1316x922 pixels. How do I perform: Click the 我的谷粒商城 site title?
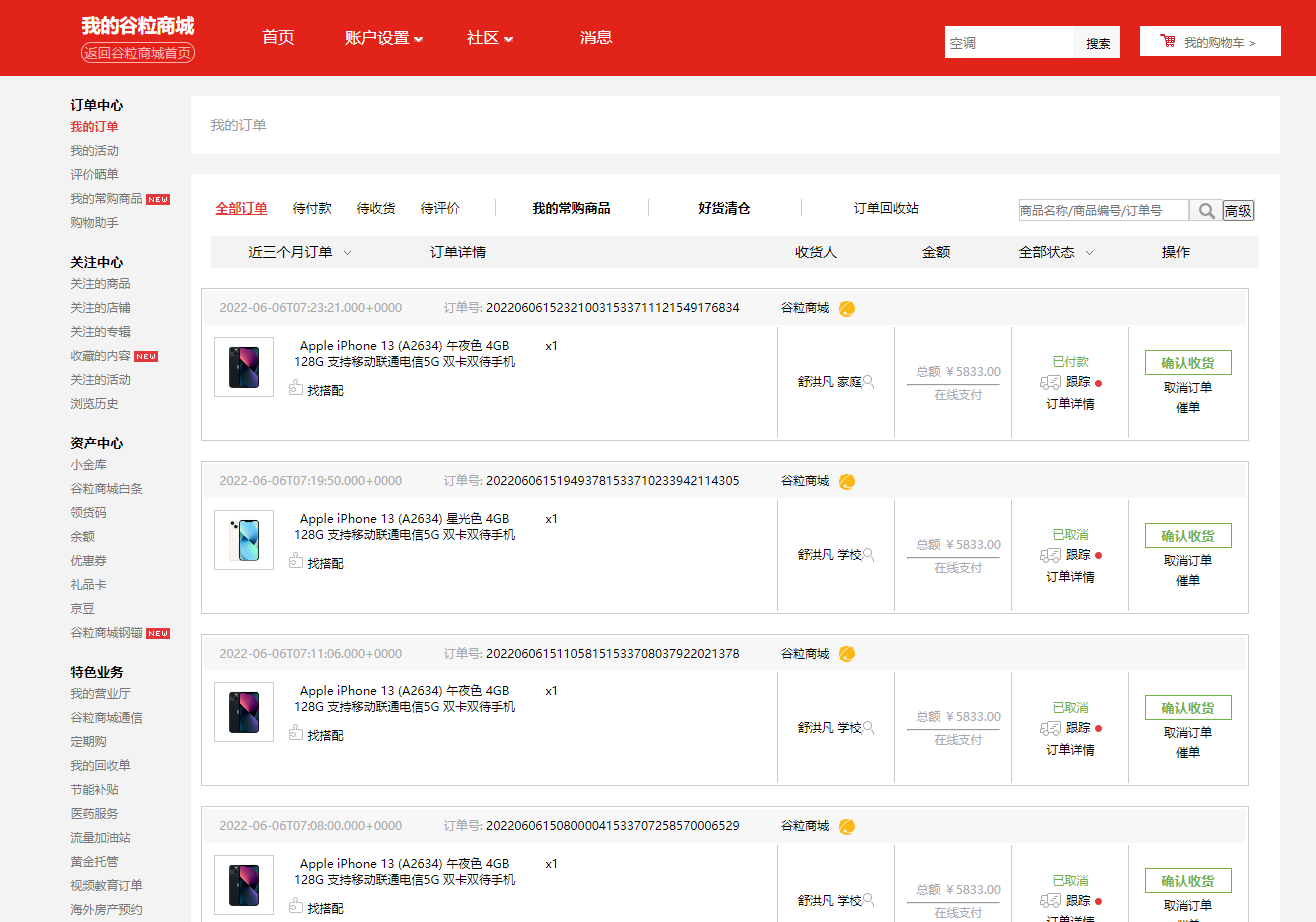pyautogui.click(x=138, y=26)
